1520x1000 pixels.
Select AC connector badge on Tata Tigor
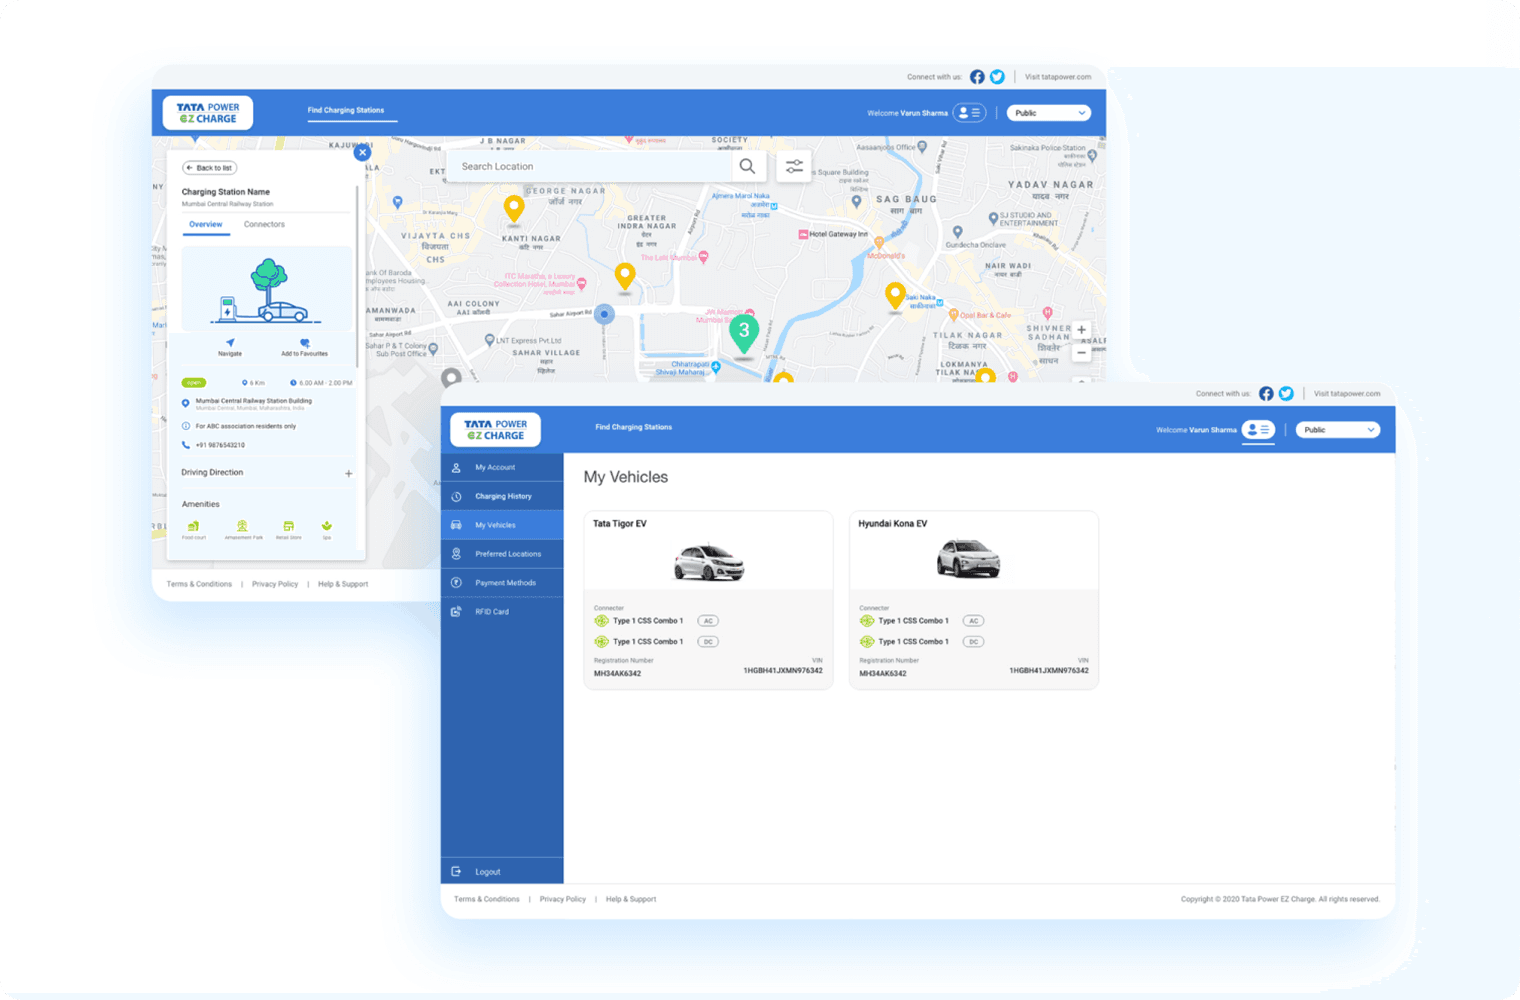[x=708, y=621]
